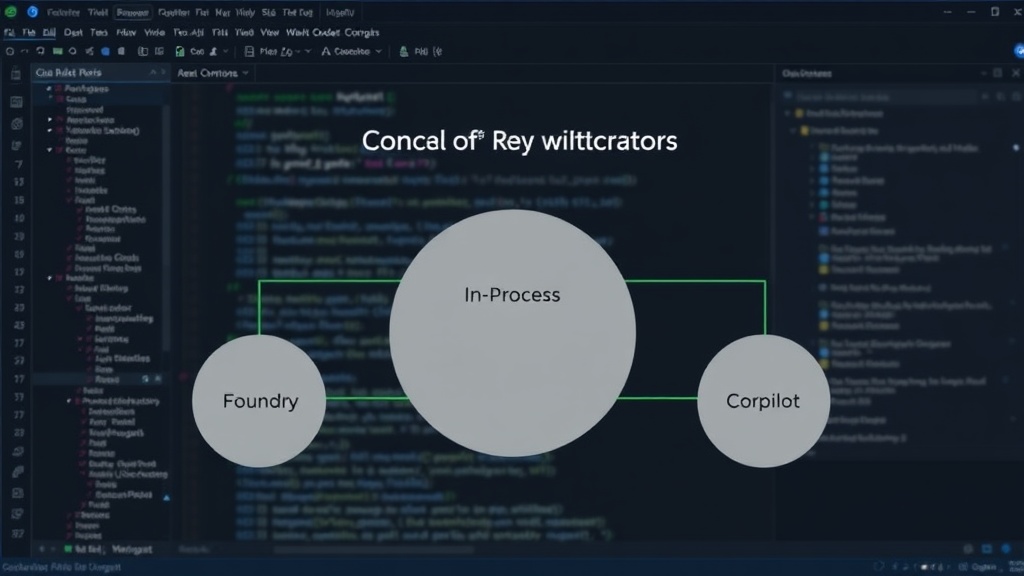Open the Aeel Cerrtons tab dropdown arrow
This screenshot has width=1024, height=576.
(246, 72)
